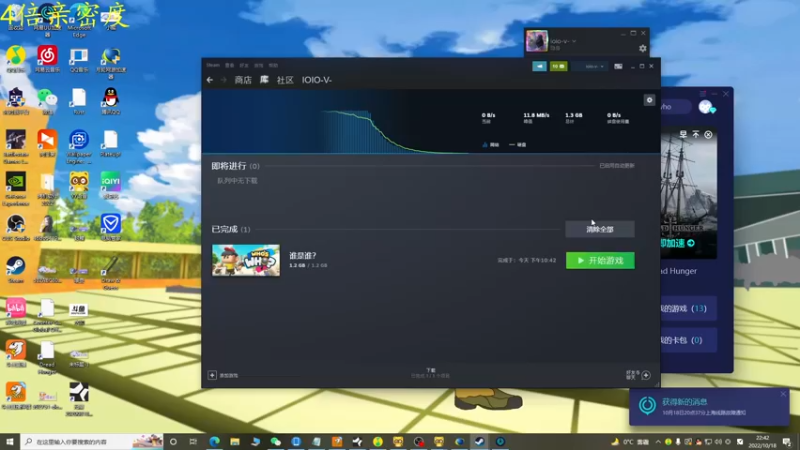Open the WeChat desktop shortcut
This screenshot has height=450, width=800.
(47, 101)
